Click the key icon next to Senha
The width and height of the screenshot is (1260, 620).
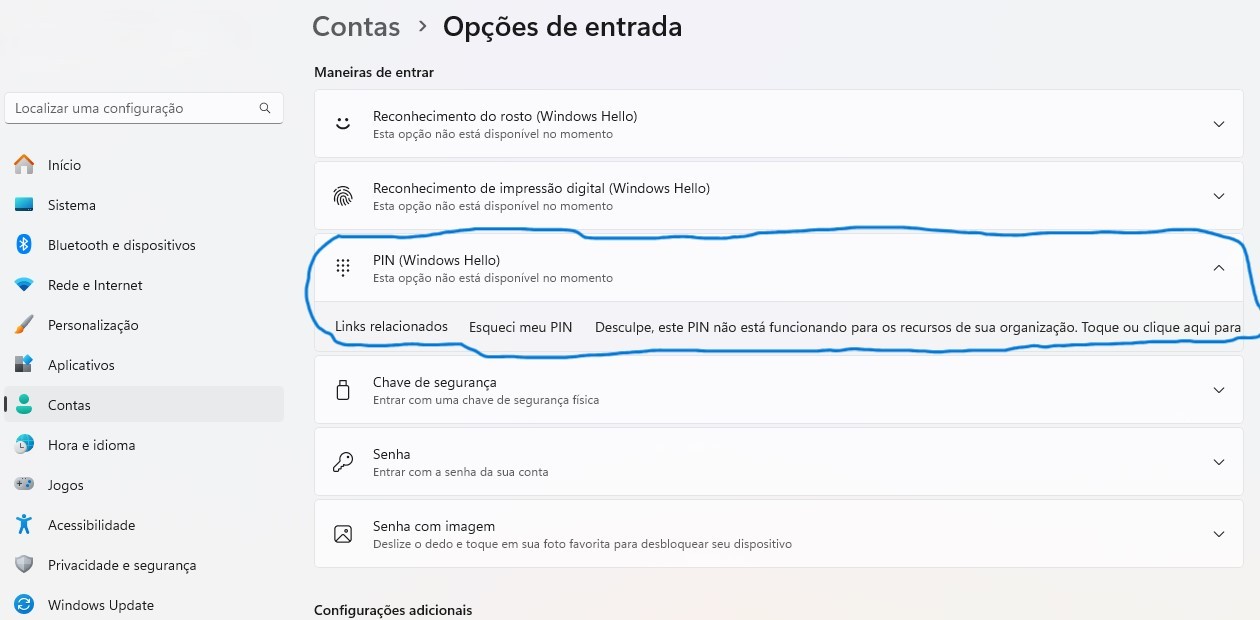coord(343,462)
